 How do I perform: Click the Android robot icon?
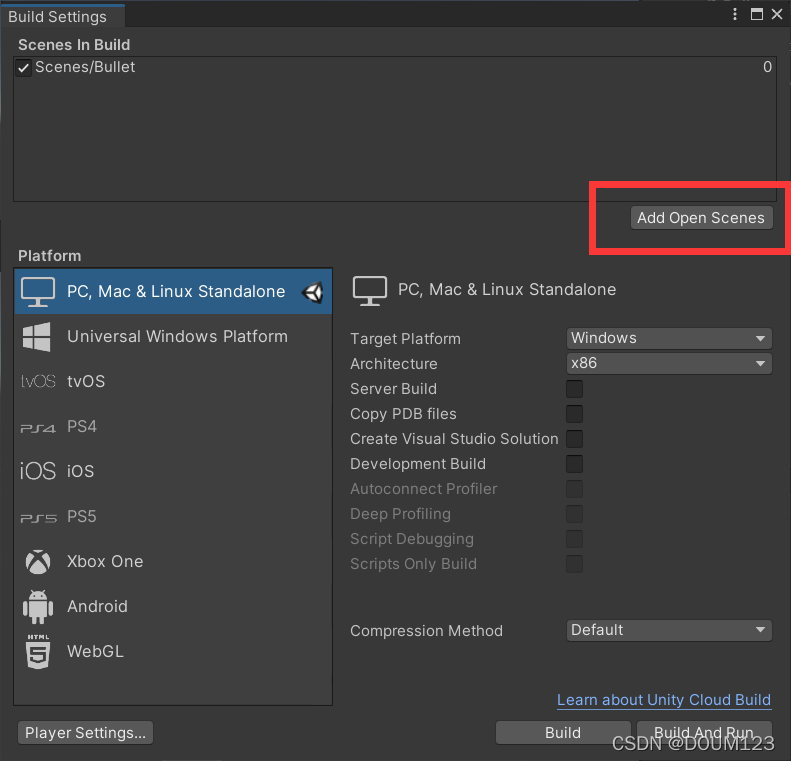click(38, 607)
